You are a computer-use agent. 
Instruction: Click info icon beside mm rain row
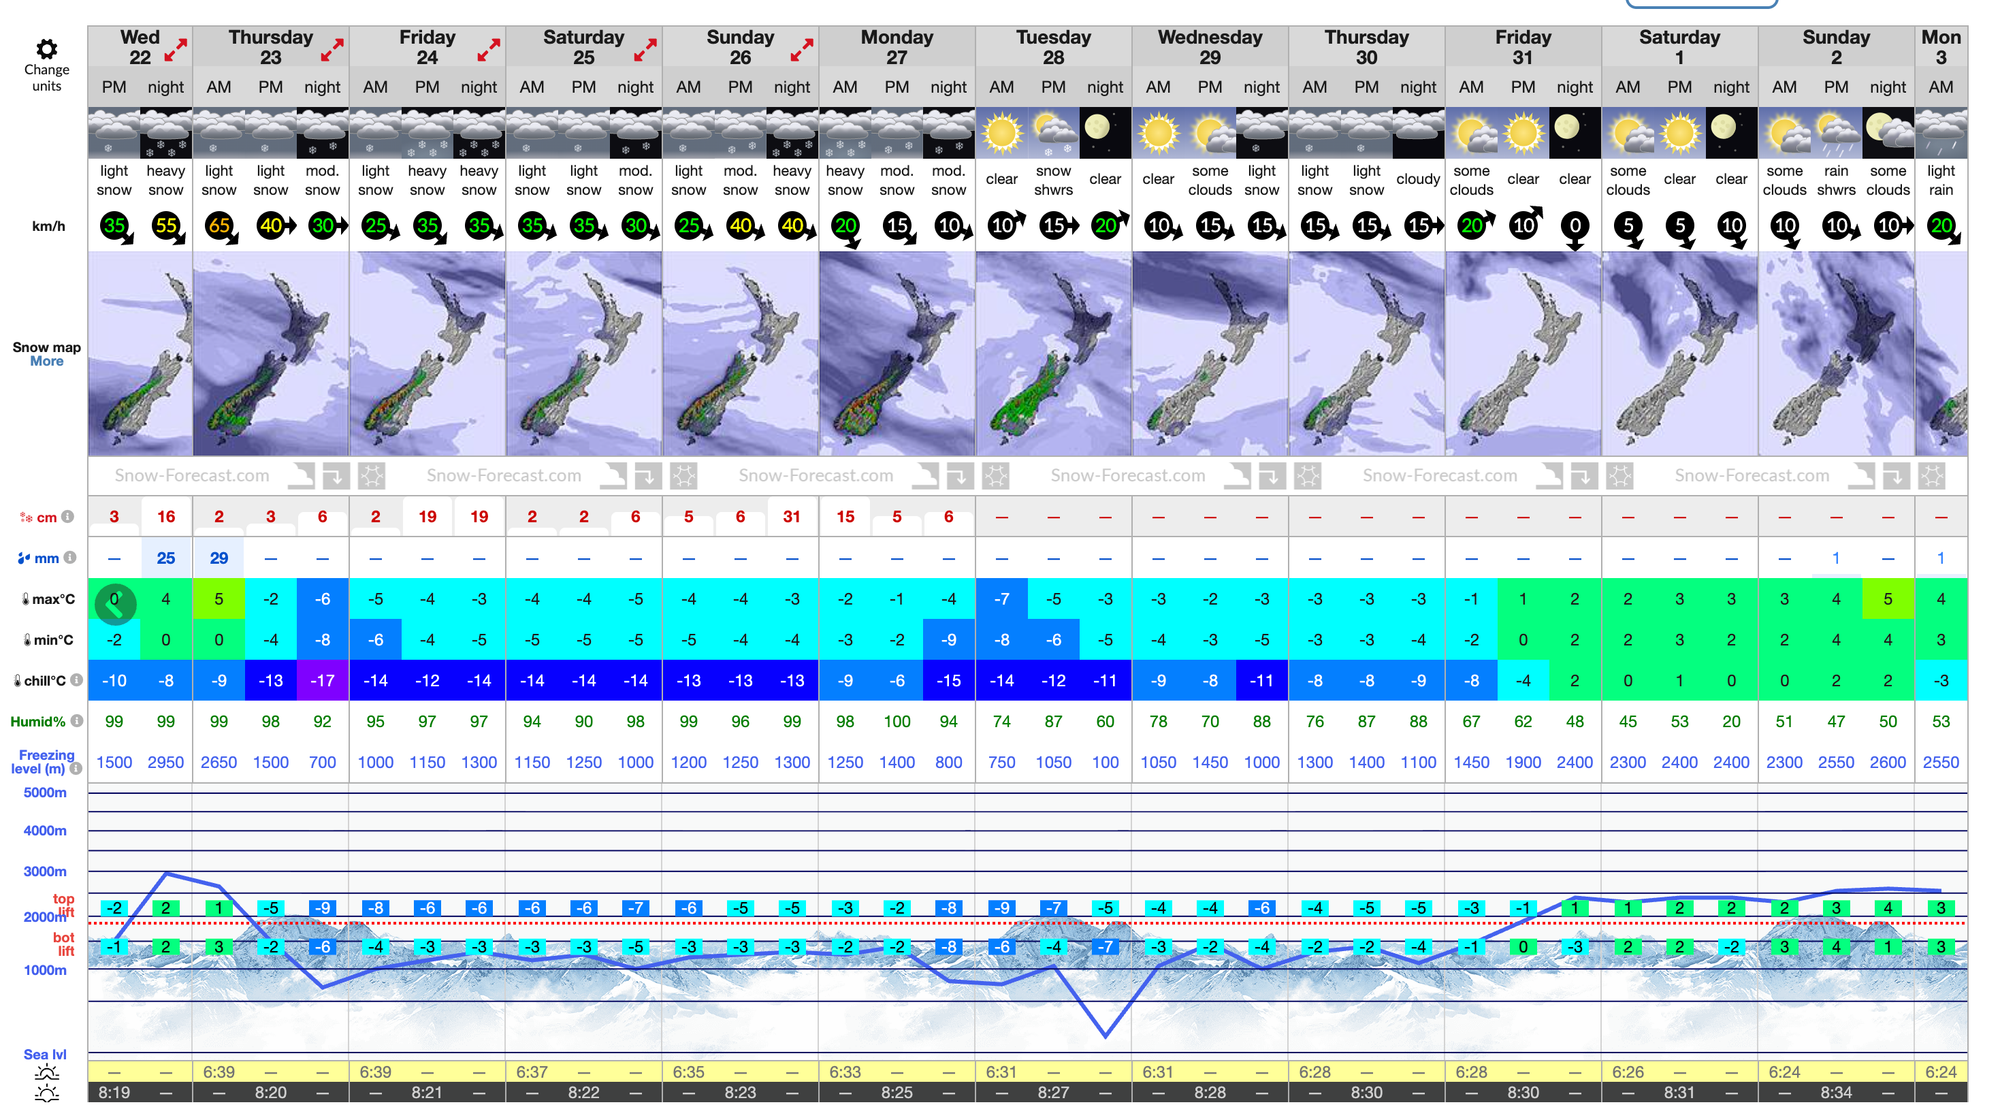click(70, 558)
